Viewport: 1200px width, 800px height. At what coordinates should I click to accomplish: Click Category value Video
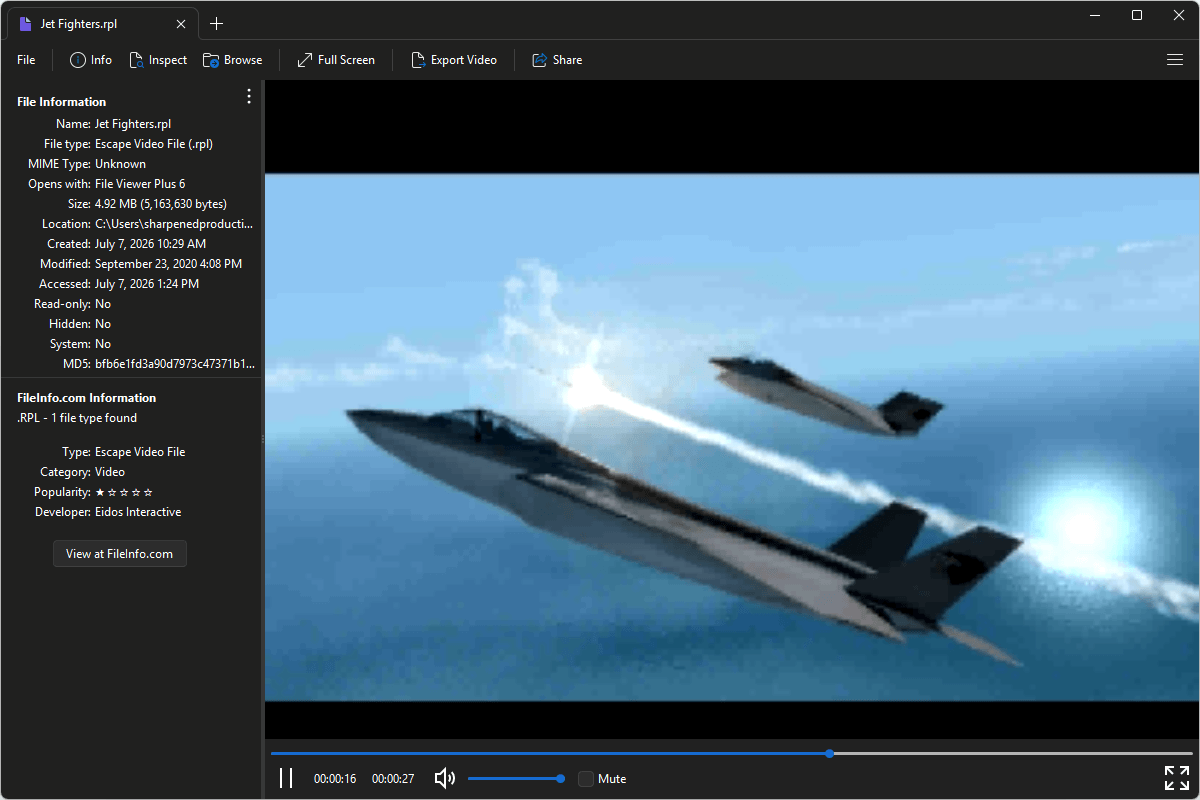tap(110, 472)
